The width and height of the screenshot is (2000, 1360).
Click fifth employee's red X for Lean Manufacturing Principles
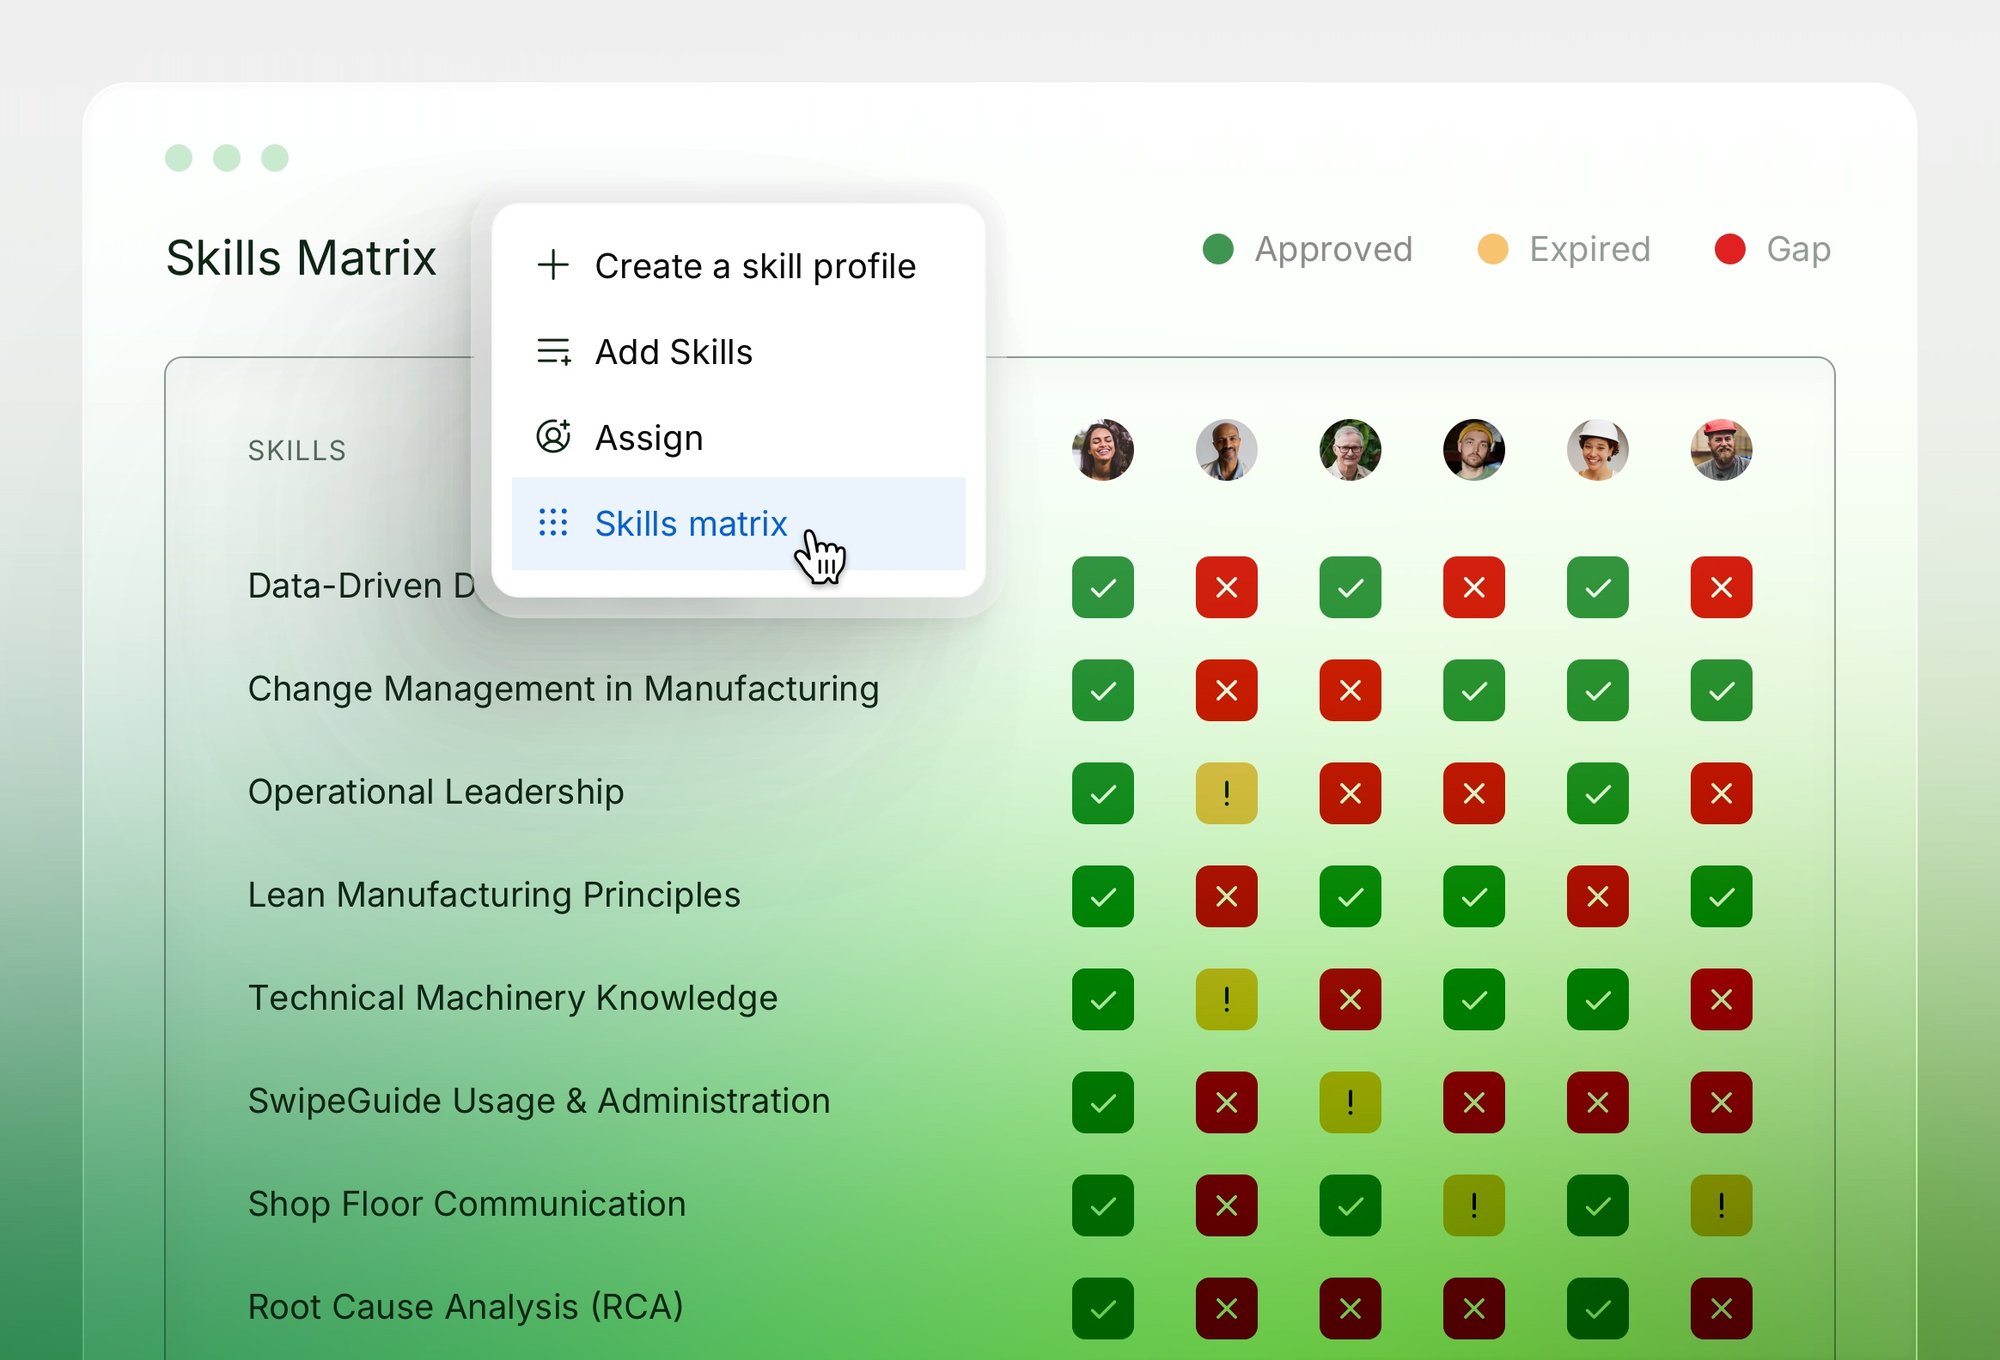(x=1598, y=897)
